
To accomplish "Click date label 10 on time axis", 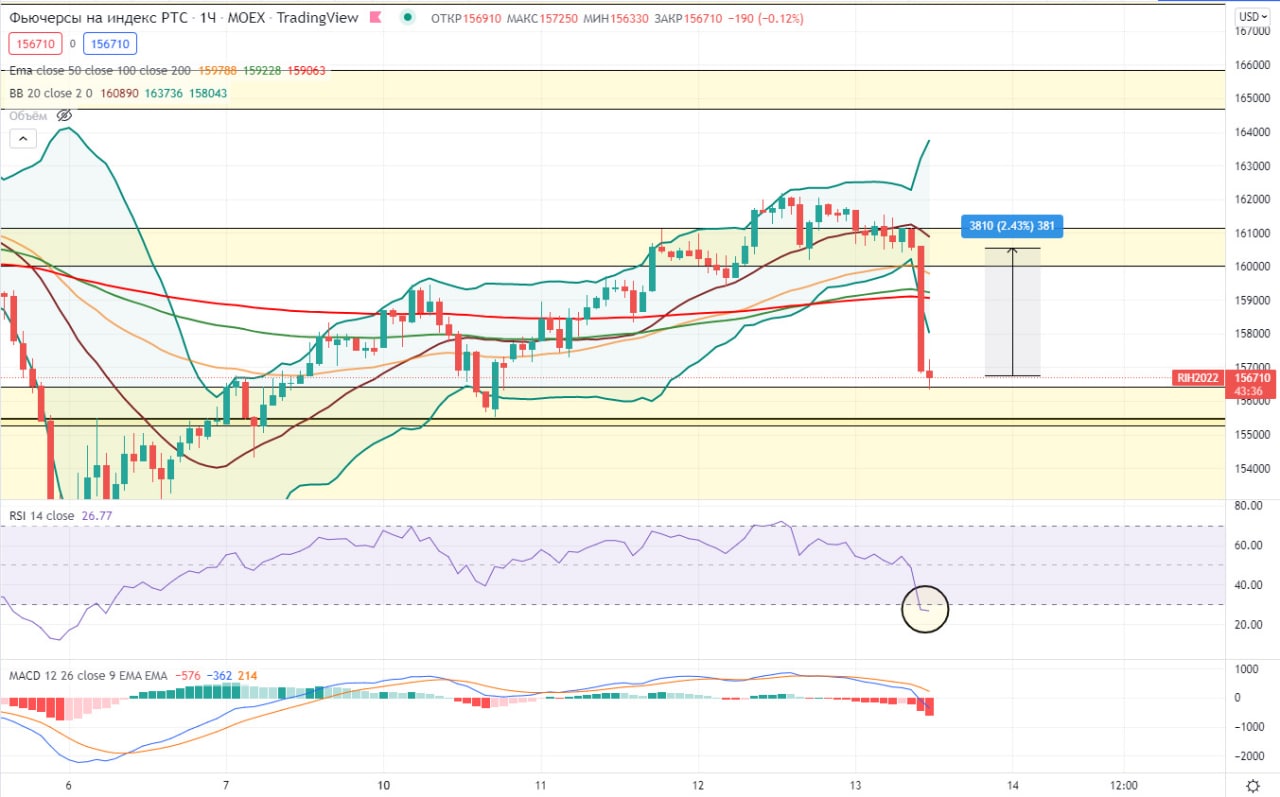I will [x=384, y=785].
